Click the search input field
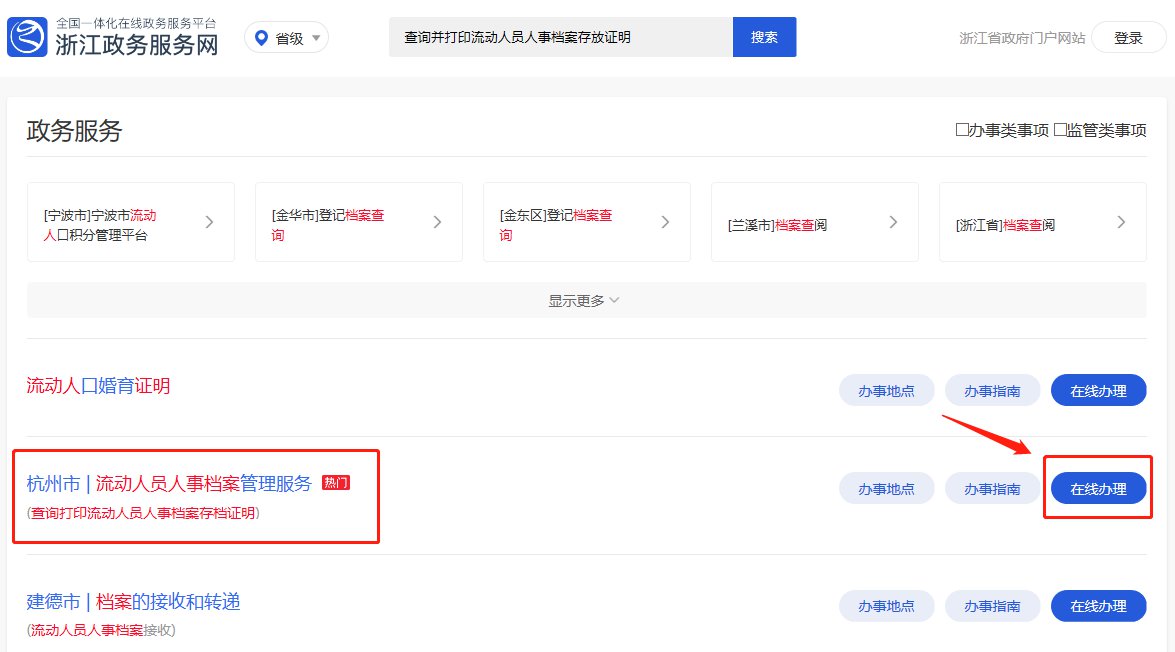Image resolution: width=1175 pixels, height=652 pixels. click(x=560, y=37)
